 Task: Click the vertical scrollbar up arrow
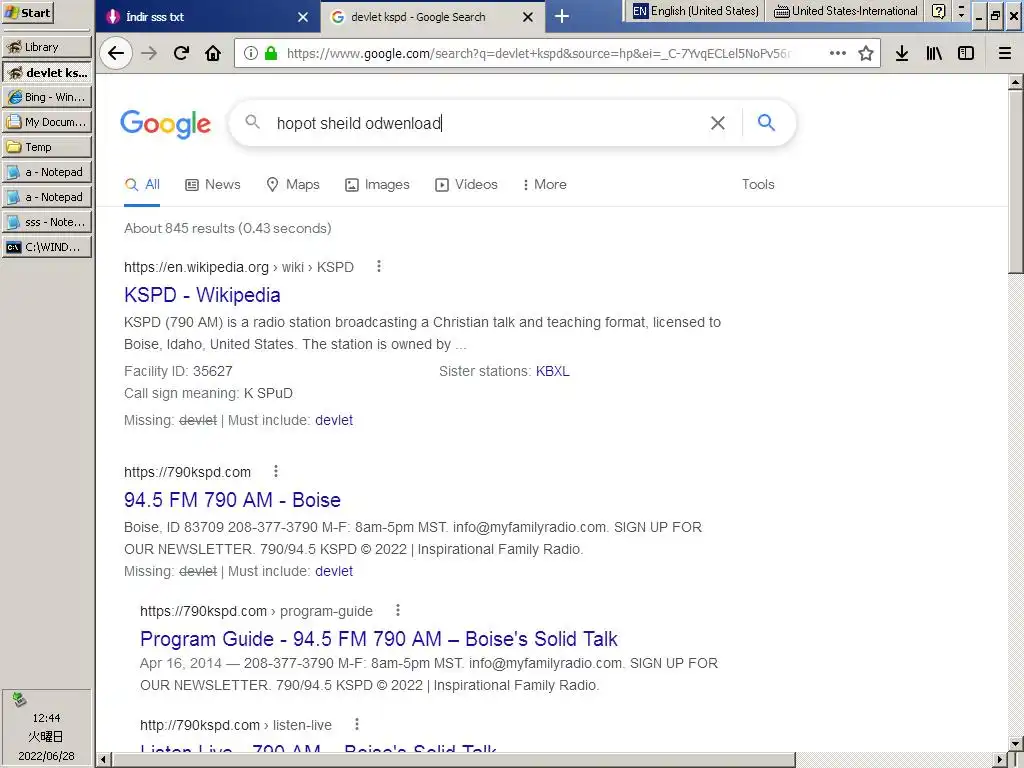click(x=1016, y=83)
